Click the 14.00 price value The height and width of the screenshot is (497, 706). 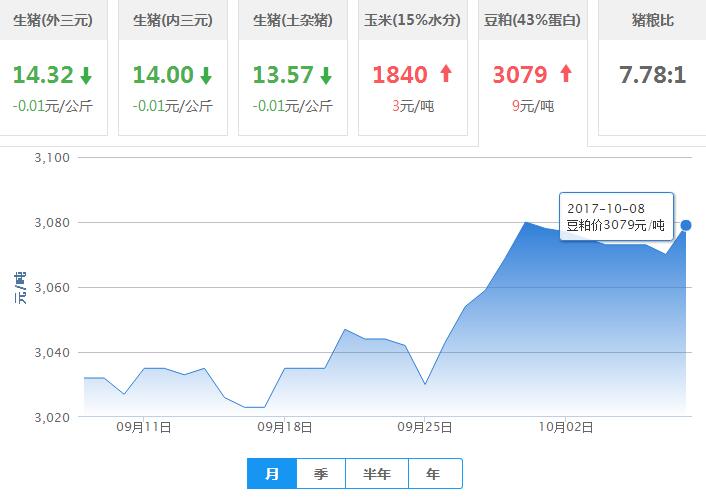click(x=163, y=75)
